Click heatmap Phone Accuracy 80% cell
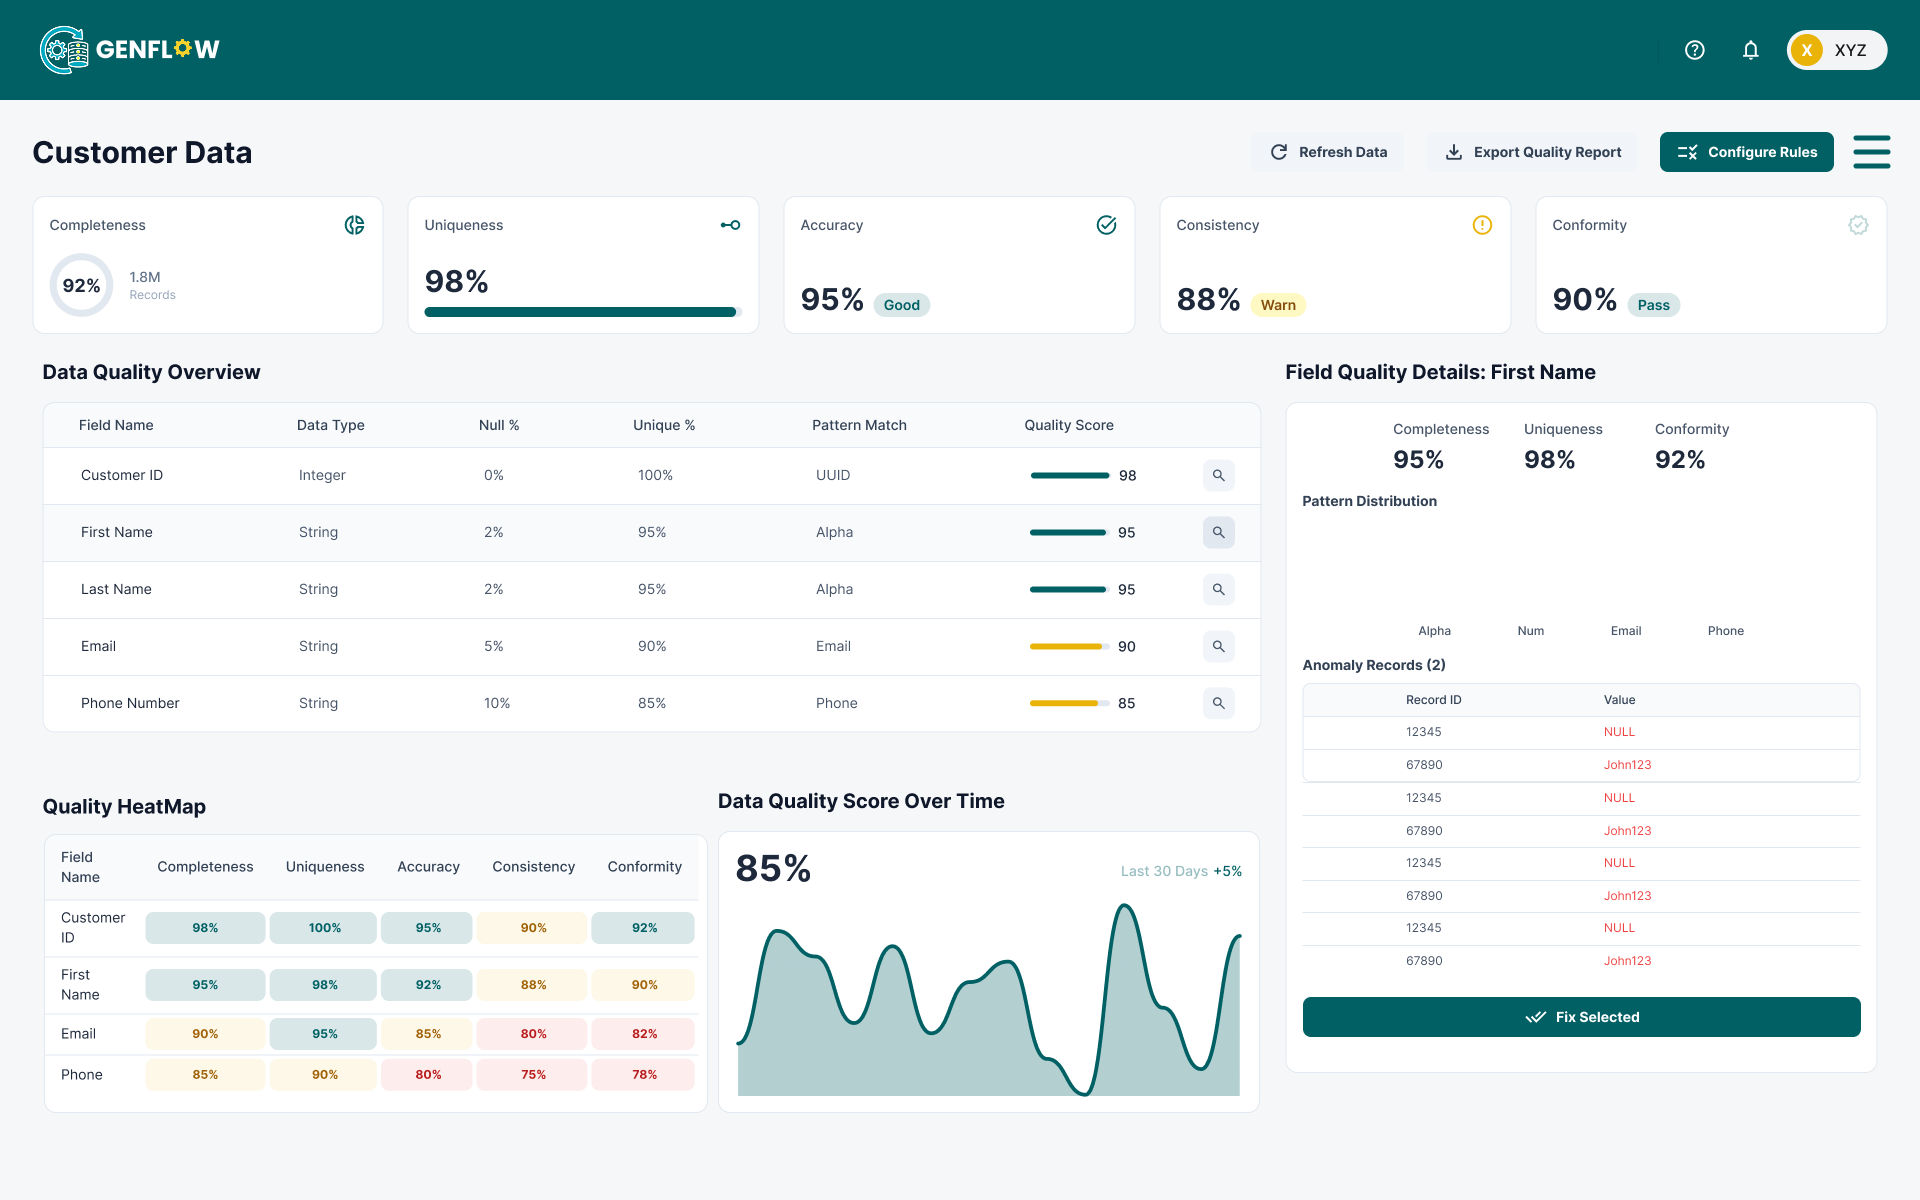 [428, 1075]
